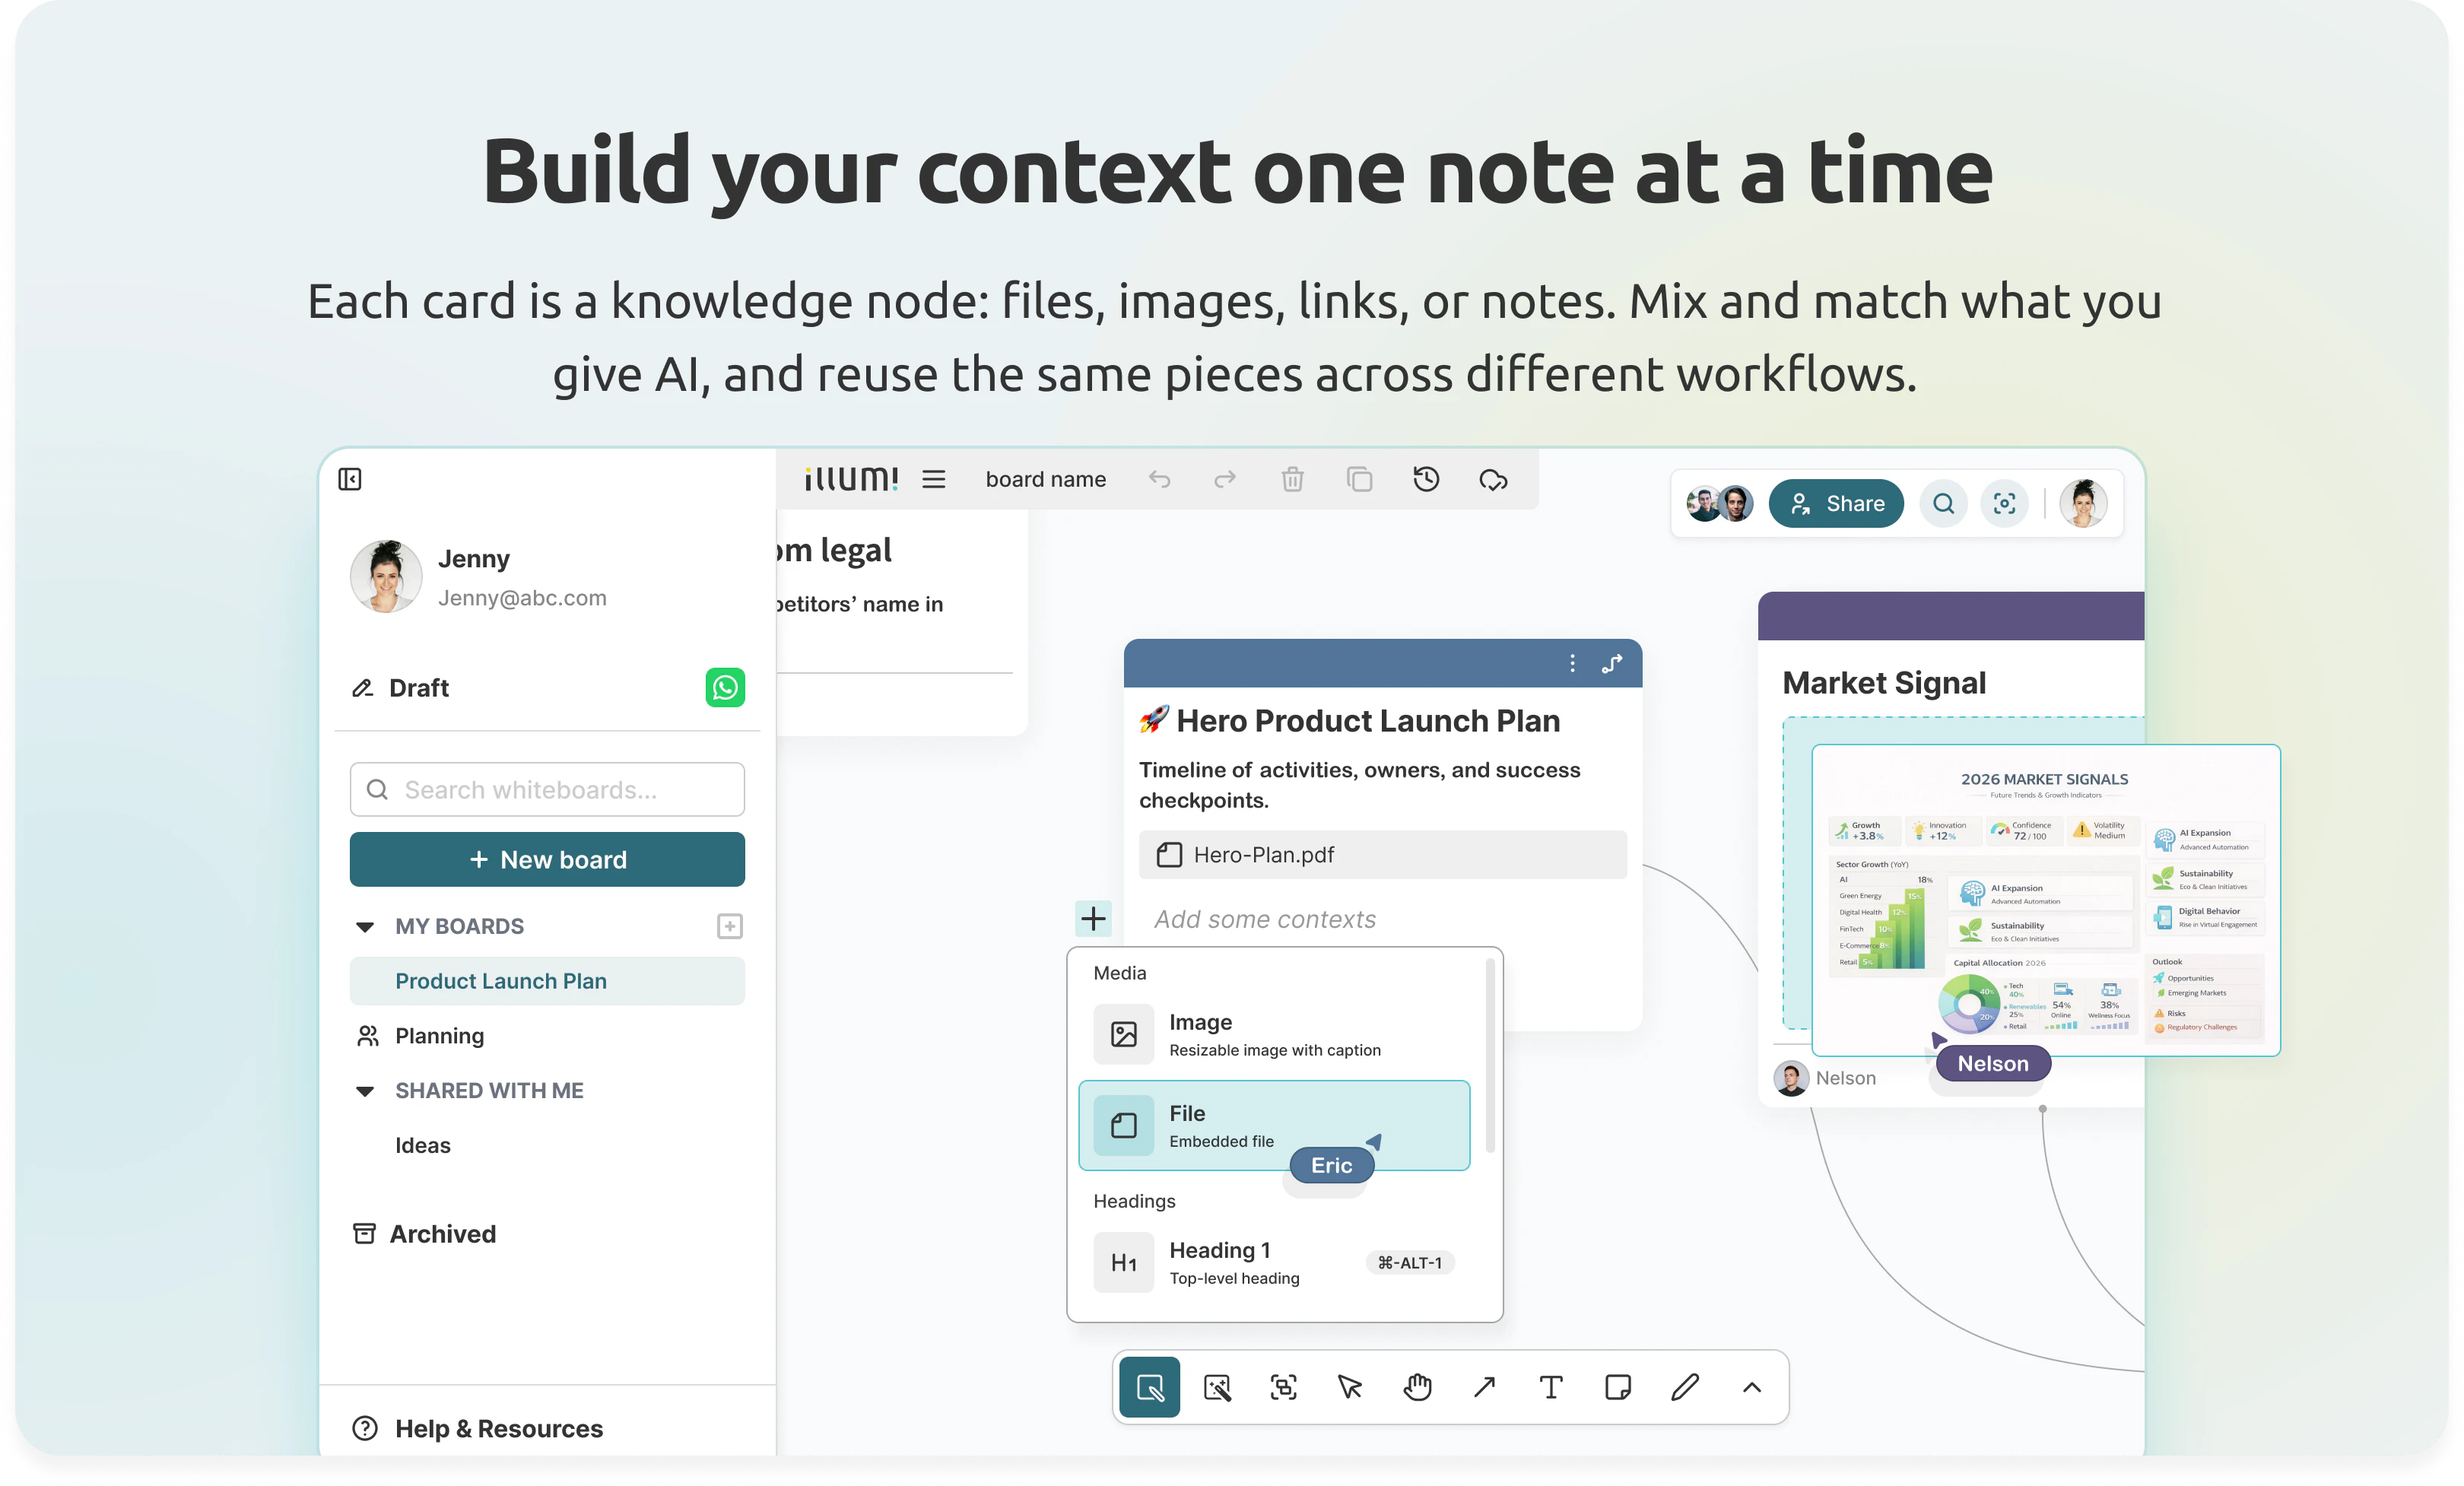
Task: Collapse the left sidebar panel icon
Action: (x=350, y=480)
